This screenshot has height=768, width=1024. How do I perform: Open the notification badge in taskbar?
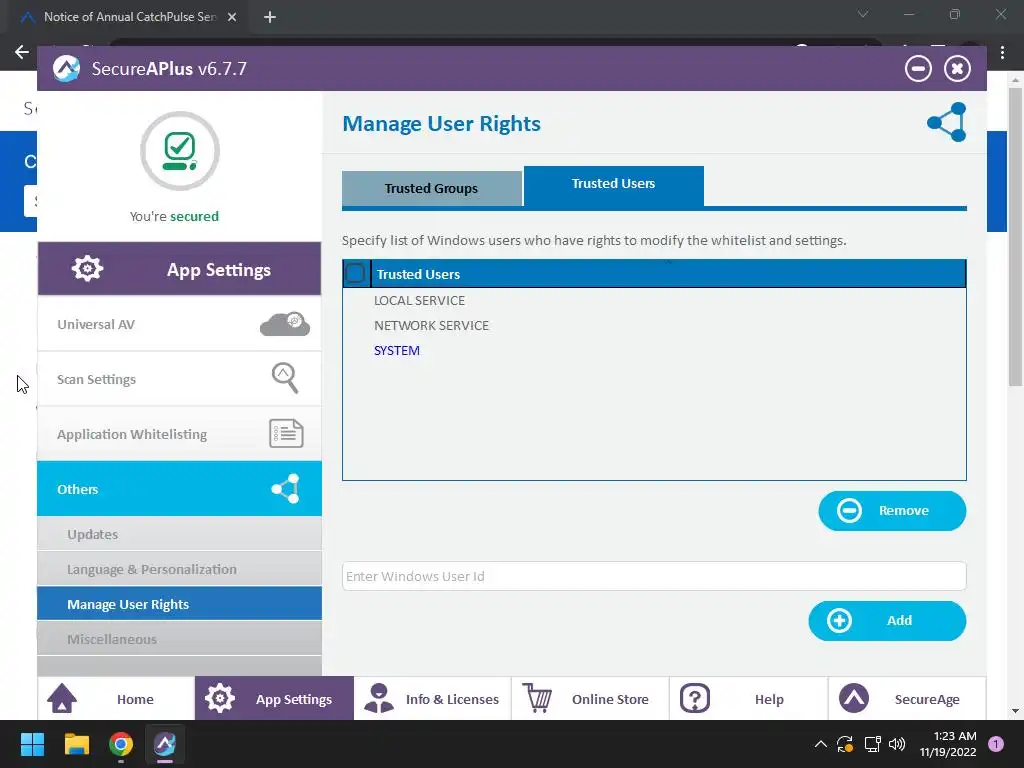[x=996, y=744]
